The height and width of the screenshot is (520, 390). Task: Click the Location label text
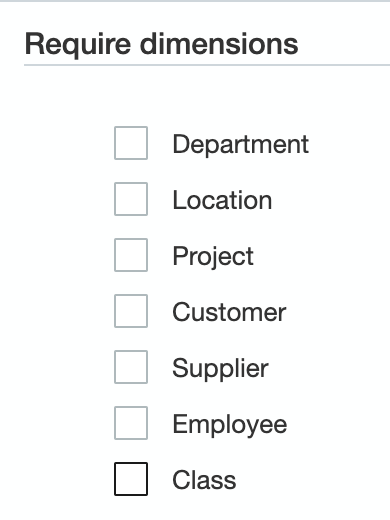tap(222, 200)
